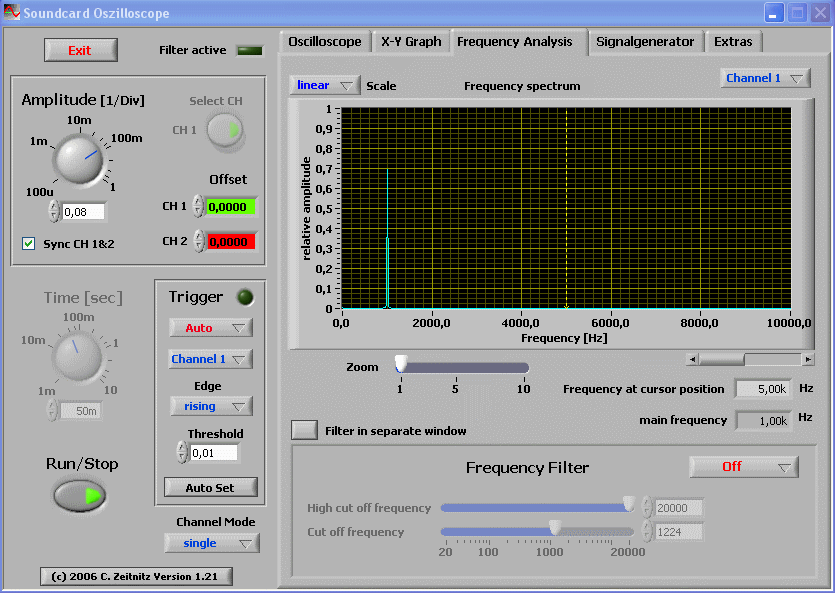Click the Threshold value field 0,01
Viewport: 835px width, 593px height.
pos(214,453)
